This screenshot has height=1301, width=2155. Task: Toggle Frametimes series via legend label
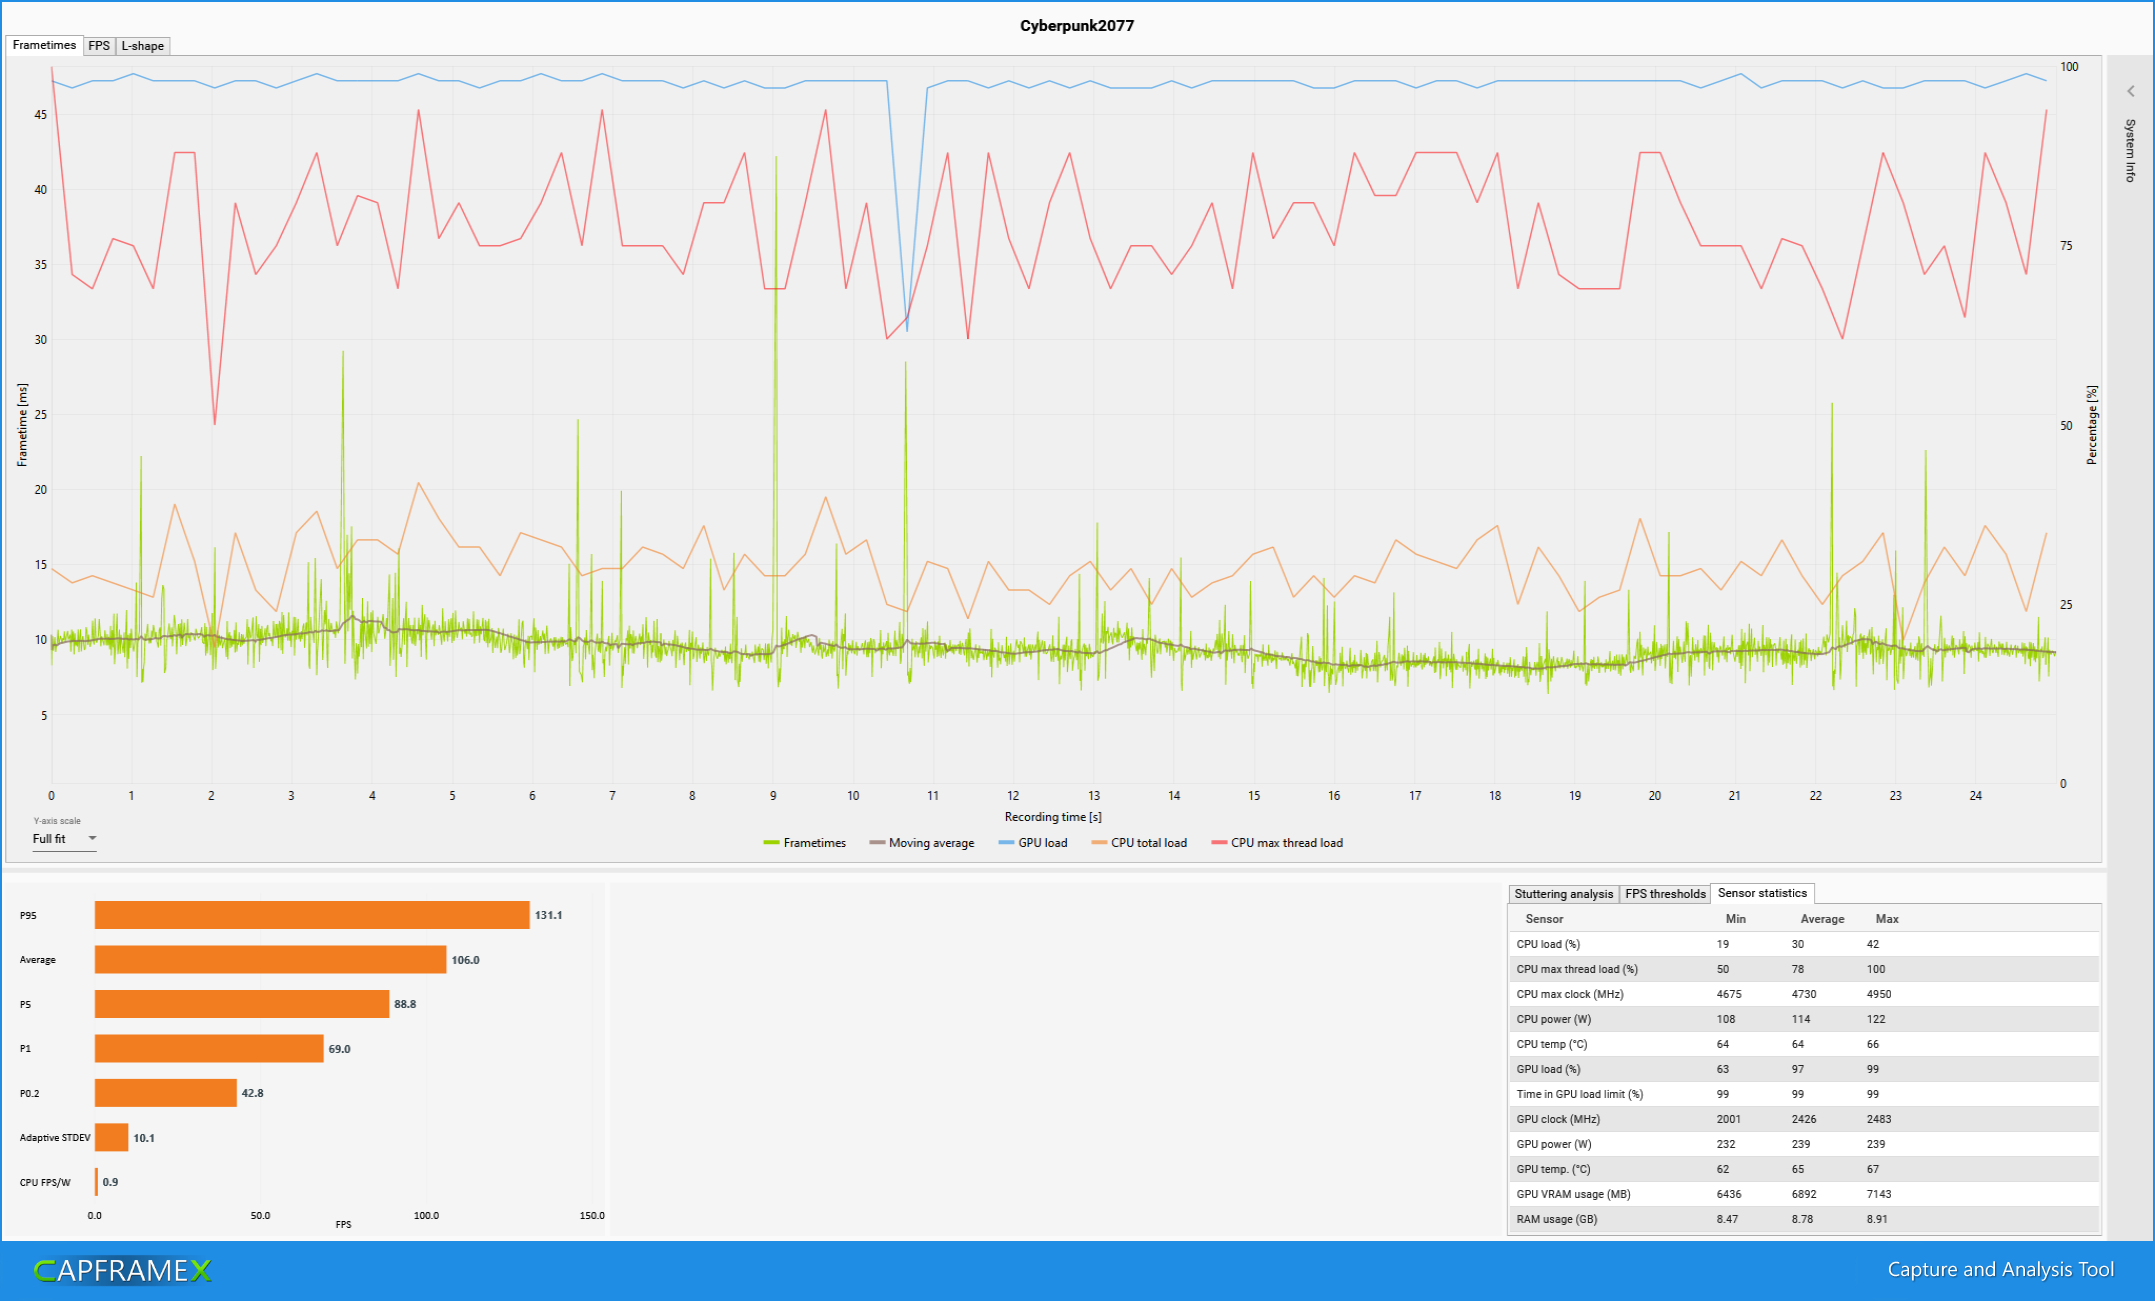pyautogui.click(x=814, y=843)
